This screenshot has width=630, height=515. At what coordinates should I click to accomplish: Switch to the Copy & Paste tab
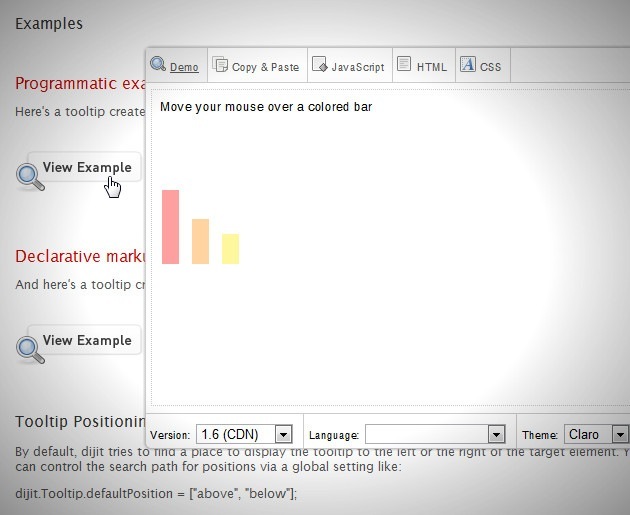tap(258, 65)
